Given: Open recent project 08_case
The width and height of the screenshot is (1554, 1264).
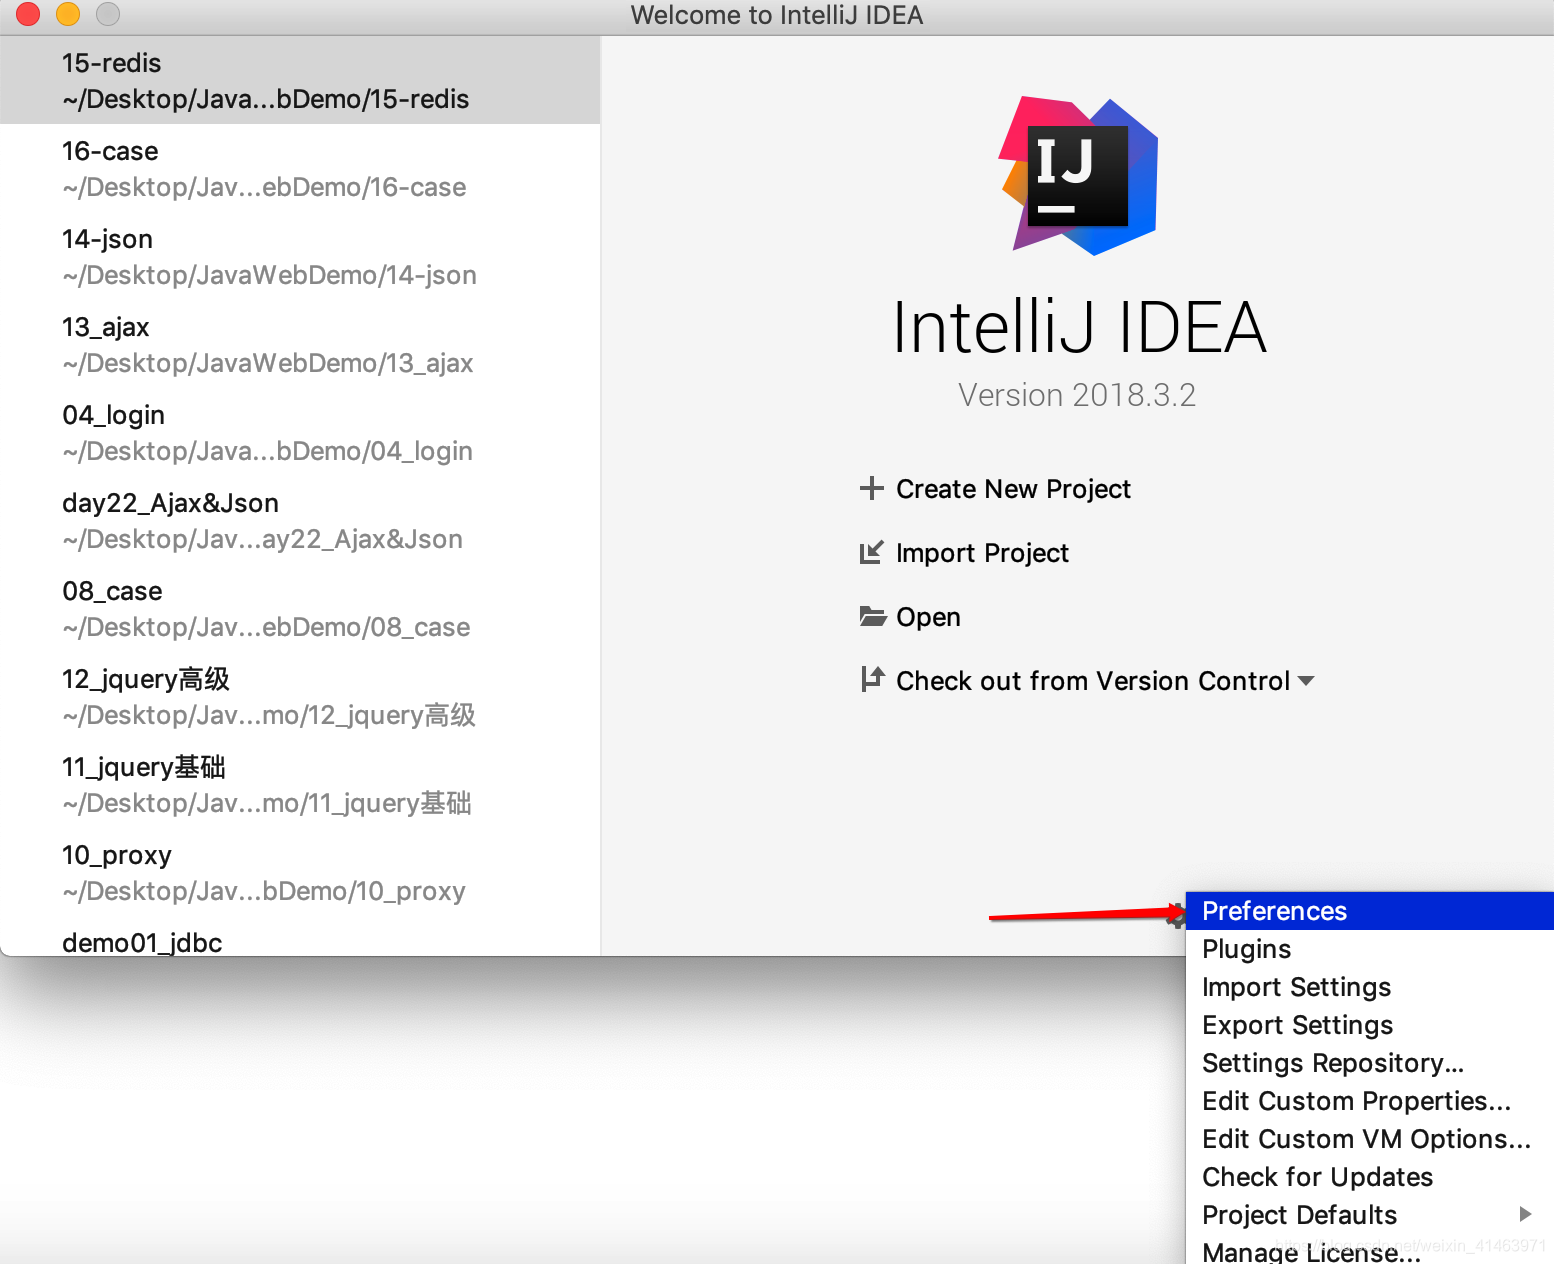Looking at the screenshot, I should (300, 608).
